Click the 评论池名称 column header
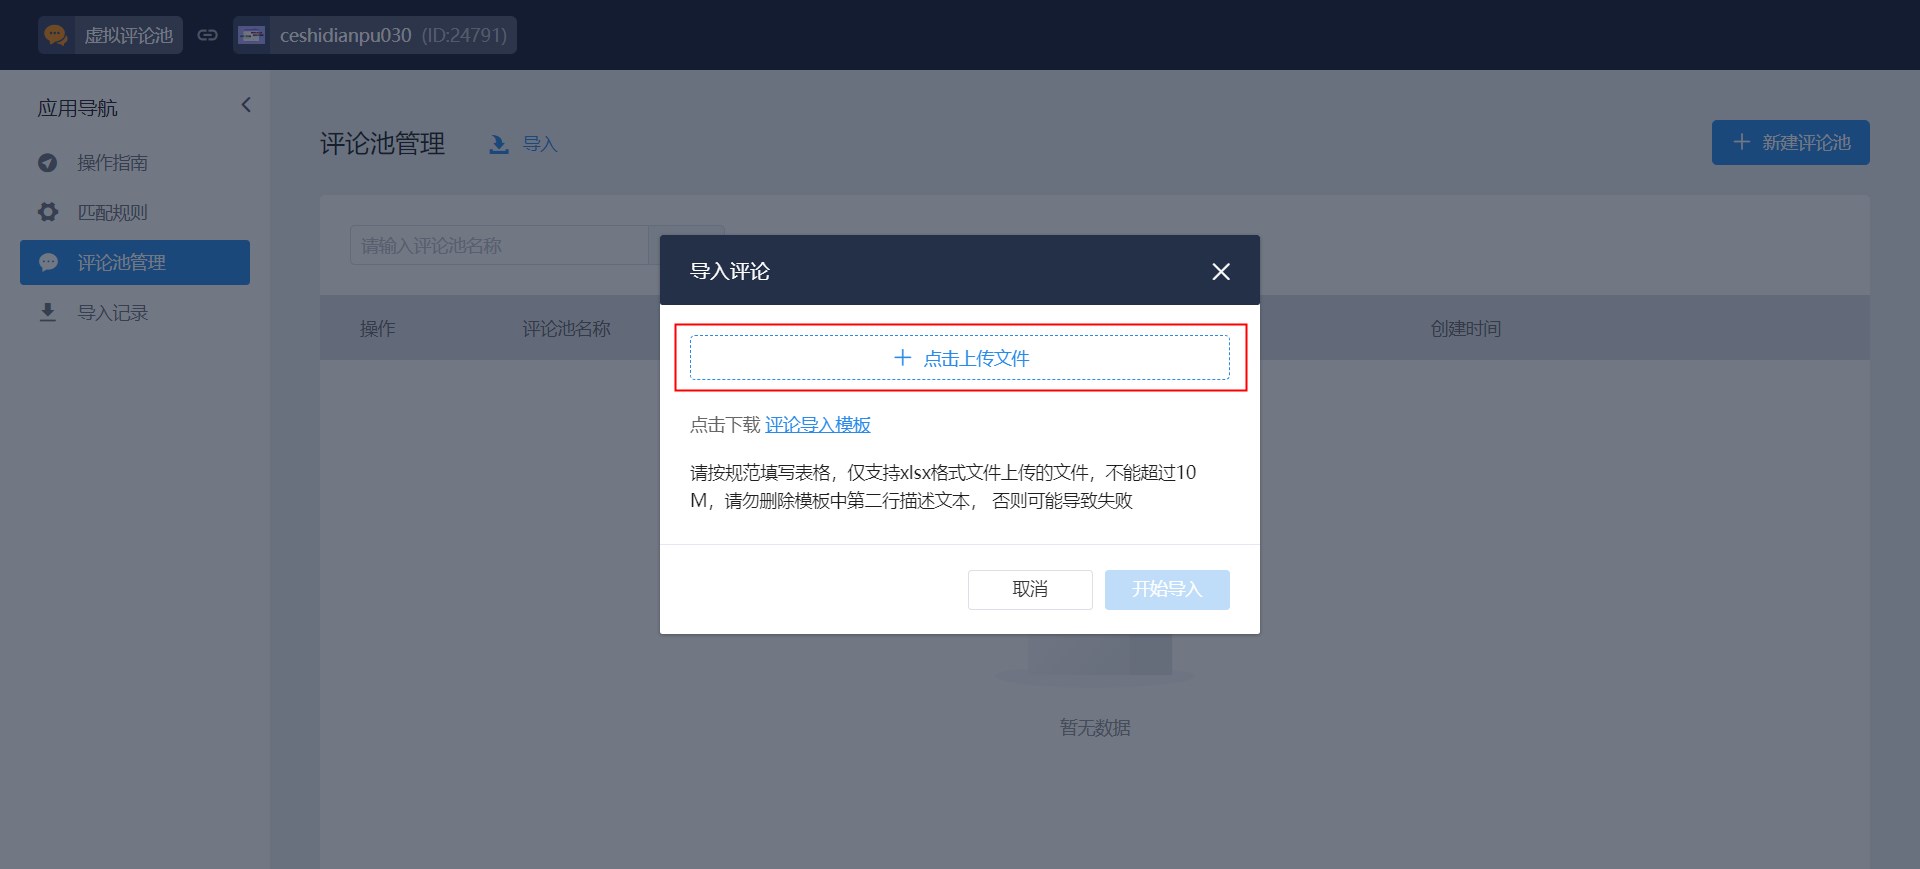 tap(566, 328)
